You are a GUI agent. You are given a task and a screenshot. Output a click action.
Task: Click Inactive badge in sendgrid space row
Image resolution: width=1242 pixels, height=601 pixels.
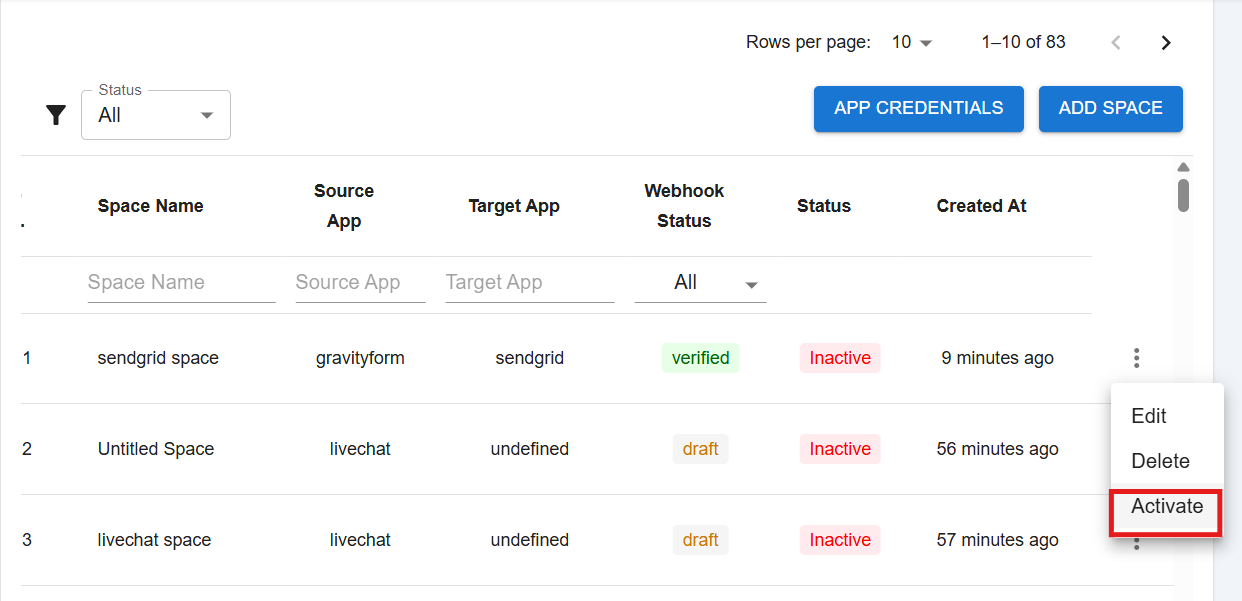coord(840,358)
